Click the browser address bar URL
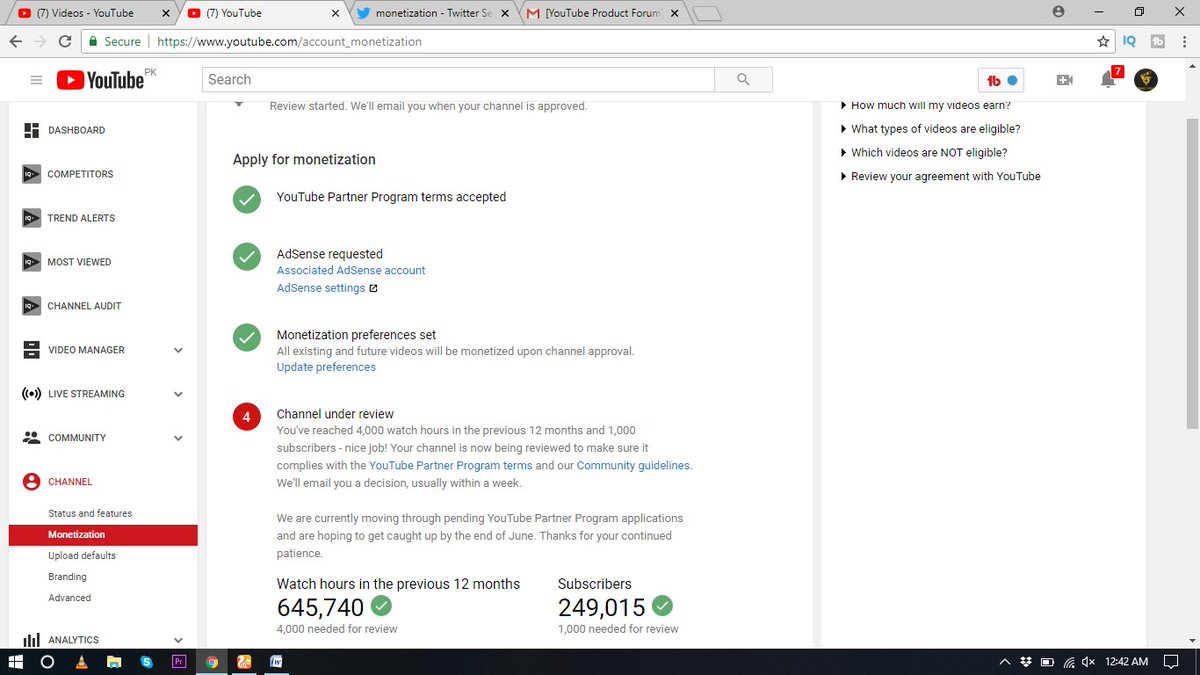Image resolution: width=1200 pixels, height=675 pixels. tap(289, 42)
